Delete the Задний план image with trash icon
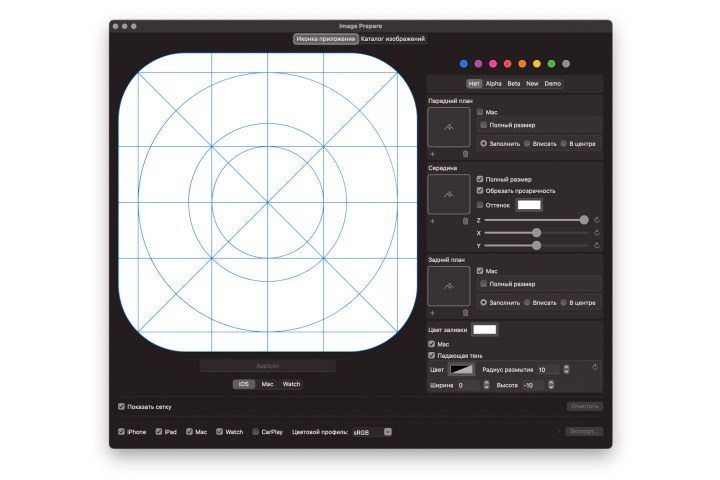The image size is (720, 480). coord(465,313)
